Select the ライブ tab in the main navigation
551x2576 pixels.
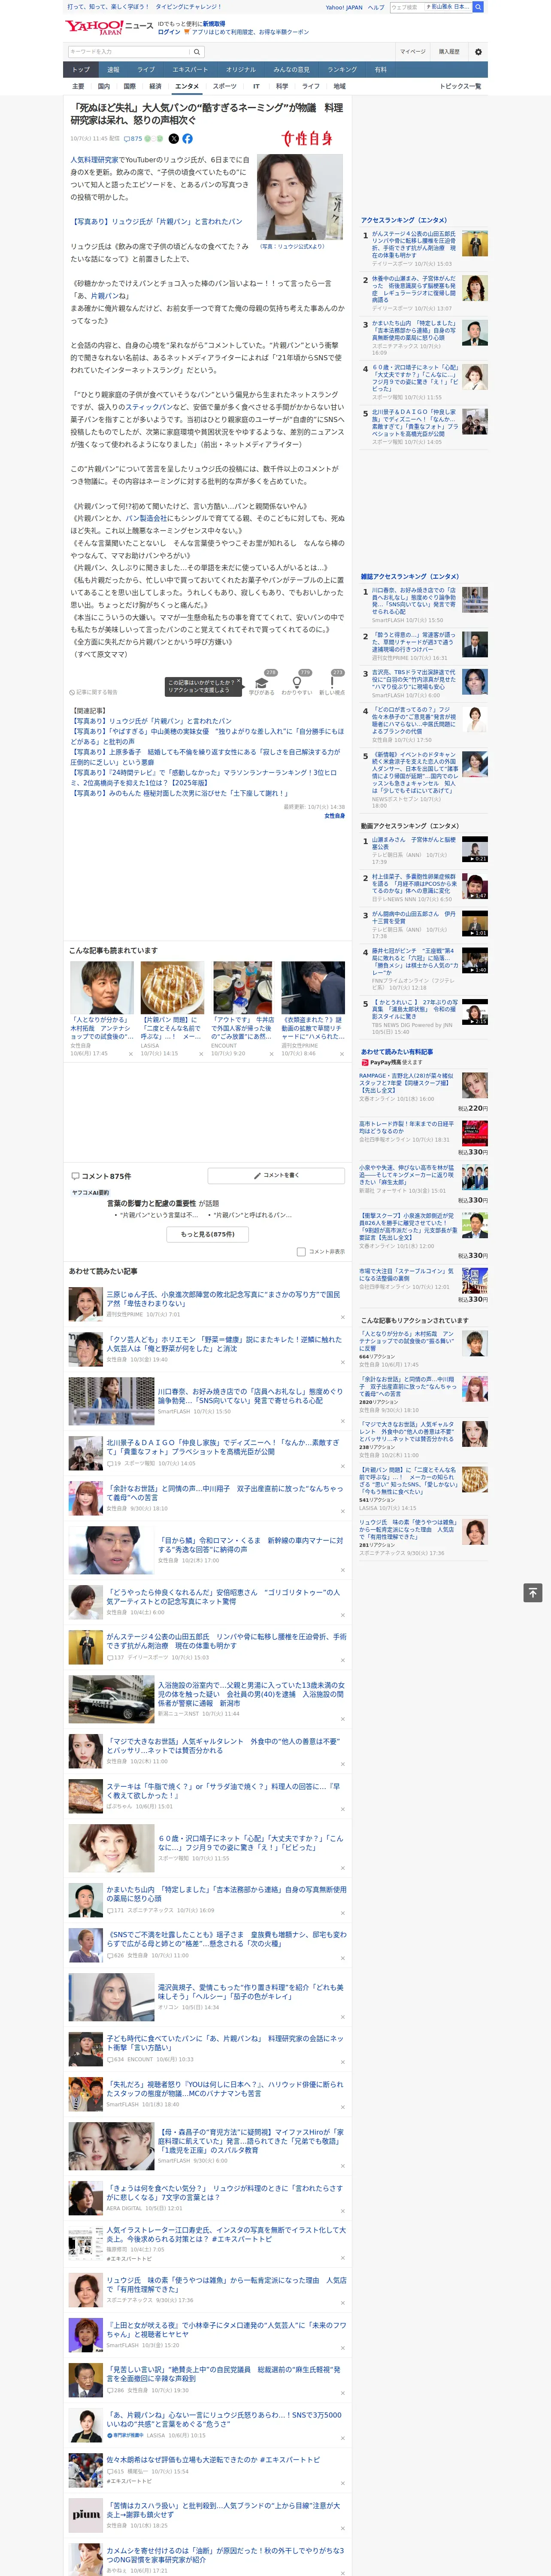(x=146, y=70)
